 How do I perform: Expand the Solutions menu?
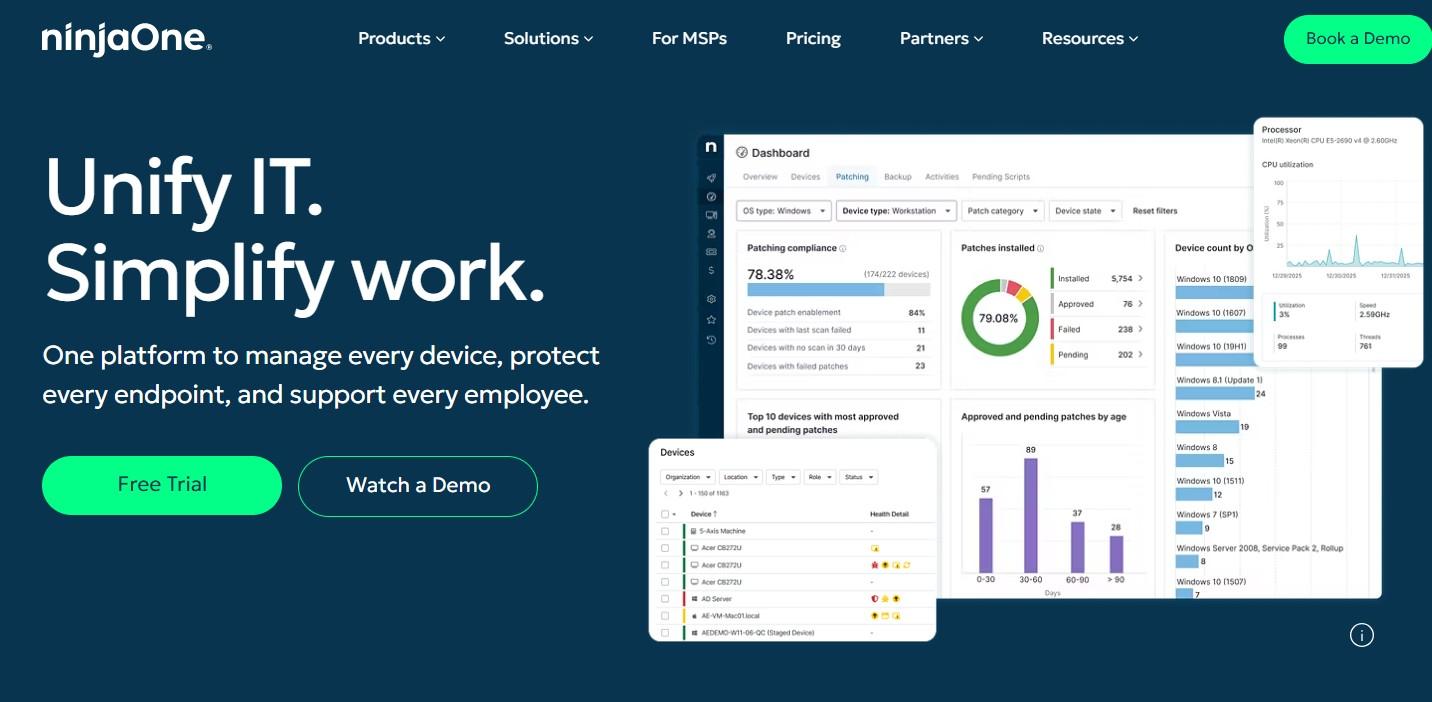coord(549,39)
